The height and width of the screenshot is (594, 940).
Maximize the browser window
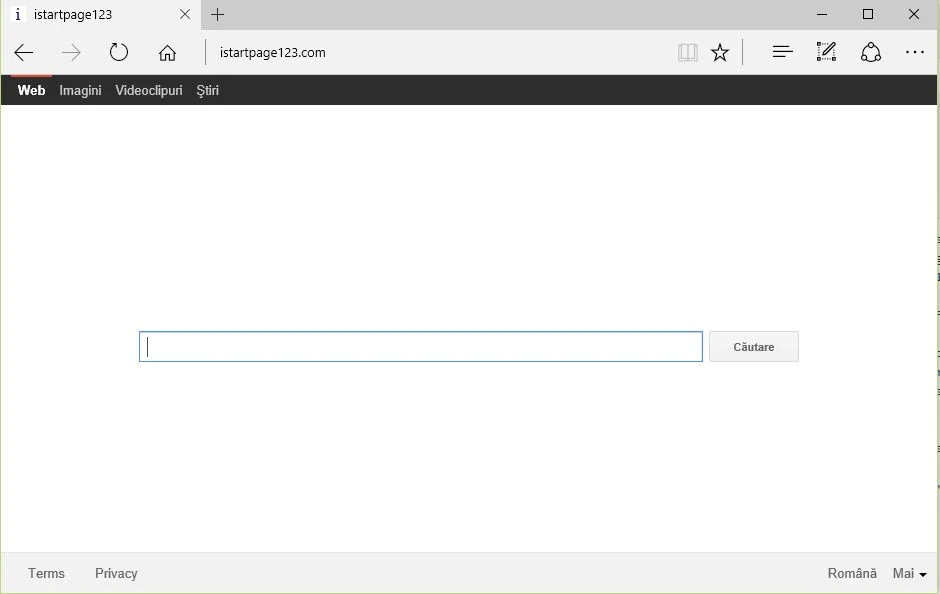pos(867,14)
